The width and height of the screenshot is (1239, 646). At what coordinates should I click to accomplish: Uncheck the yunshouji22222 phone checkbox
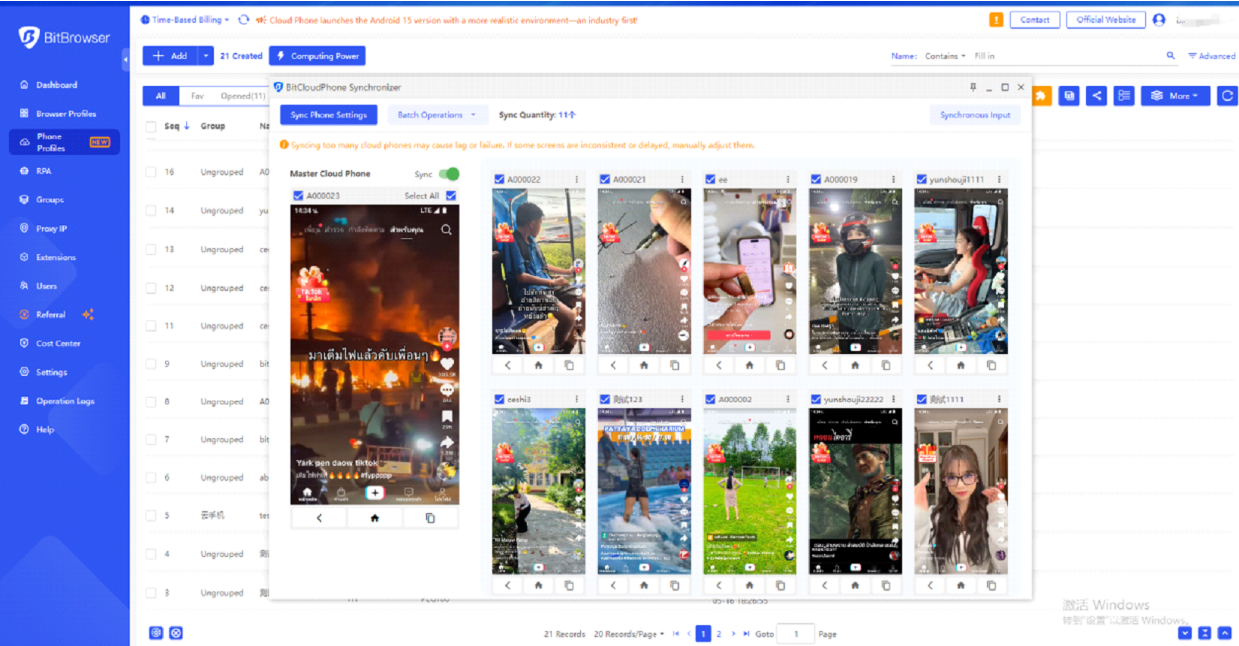click(x=816, y=399)
